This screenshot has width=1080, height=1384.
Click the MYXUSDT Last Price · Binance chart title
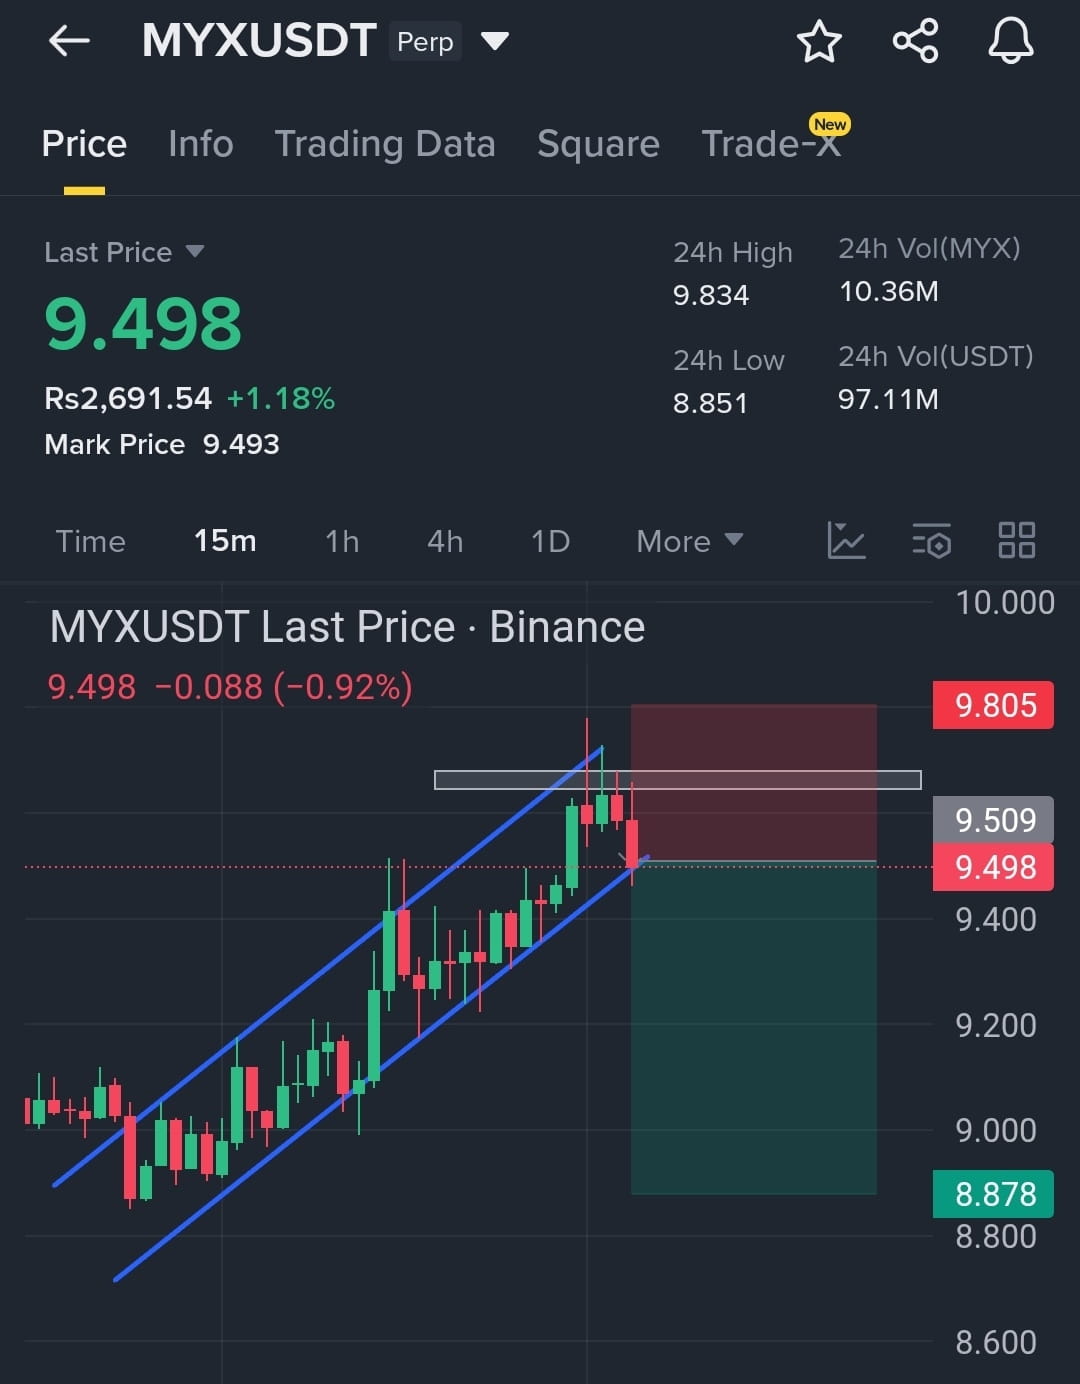pos(347,627)
